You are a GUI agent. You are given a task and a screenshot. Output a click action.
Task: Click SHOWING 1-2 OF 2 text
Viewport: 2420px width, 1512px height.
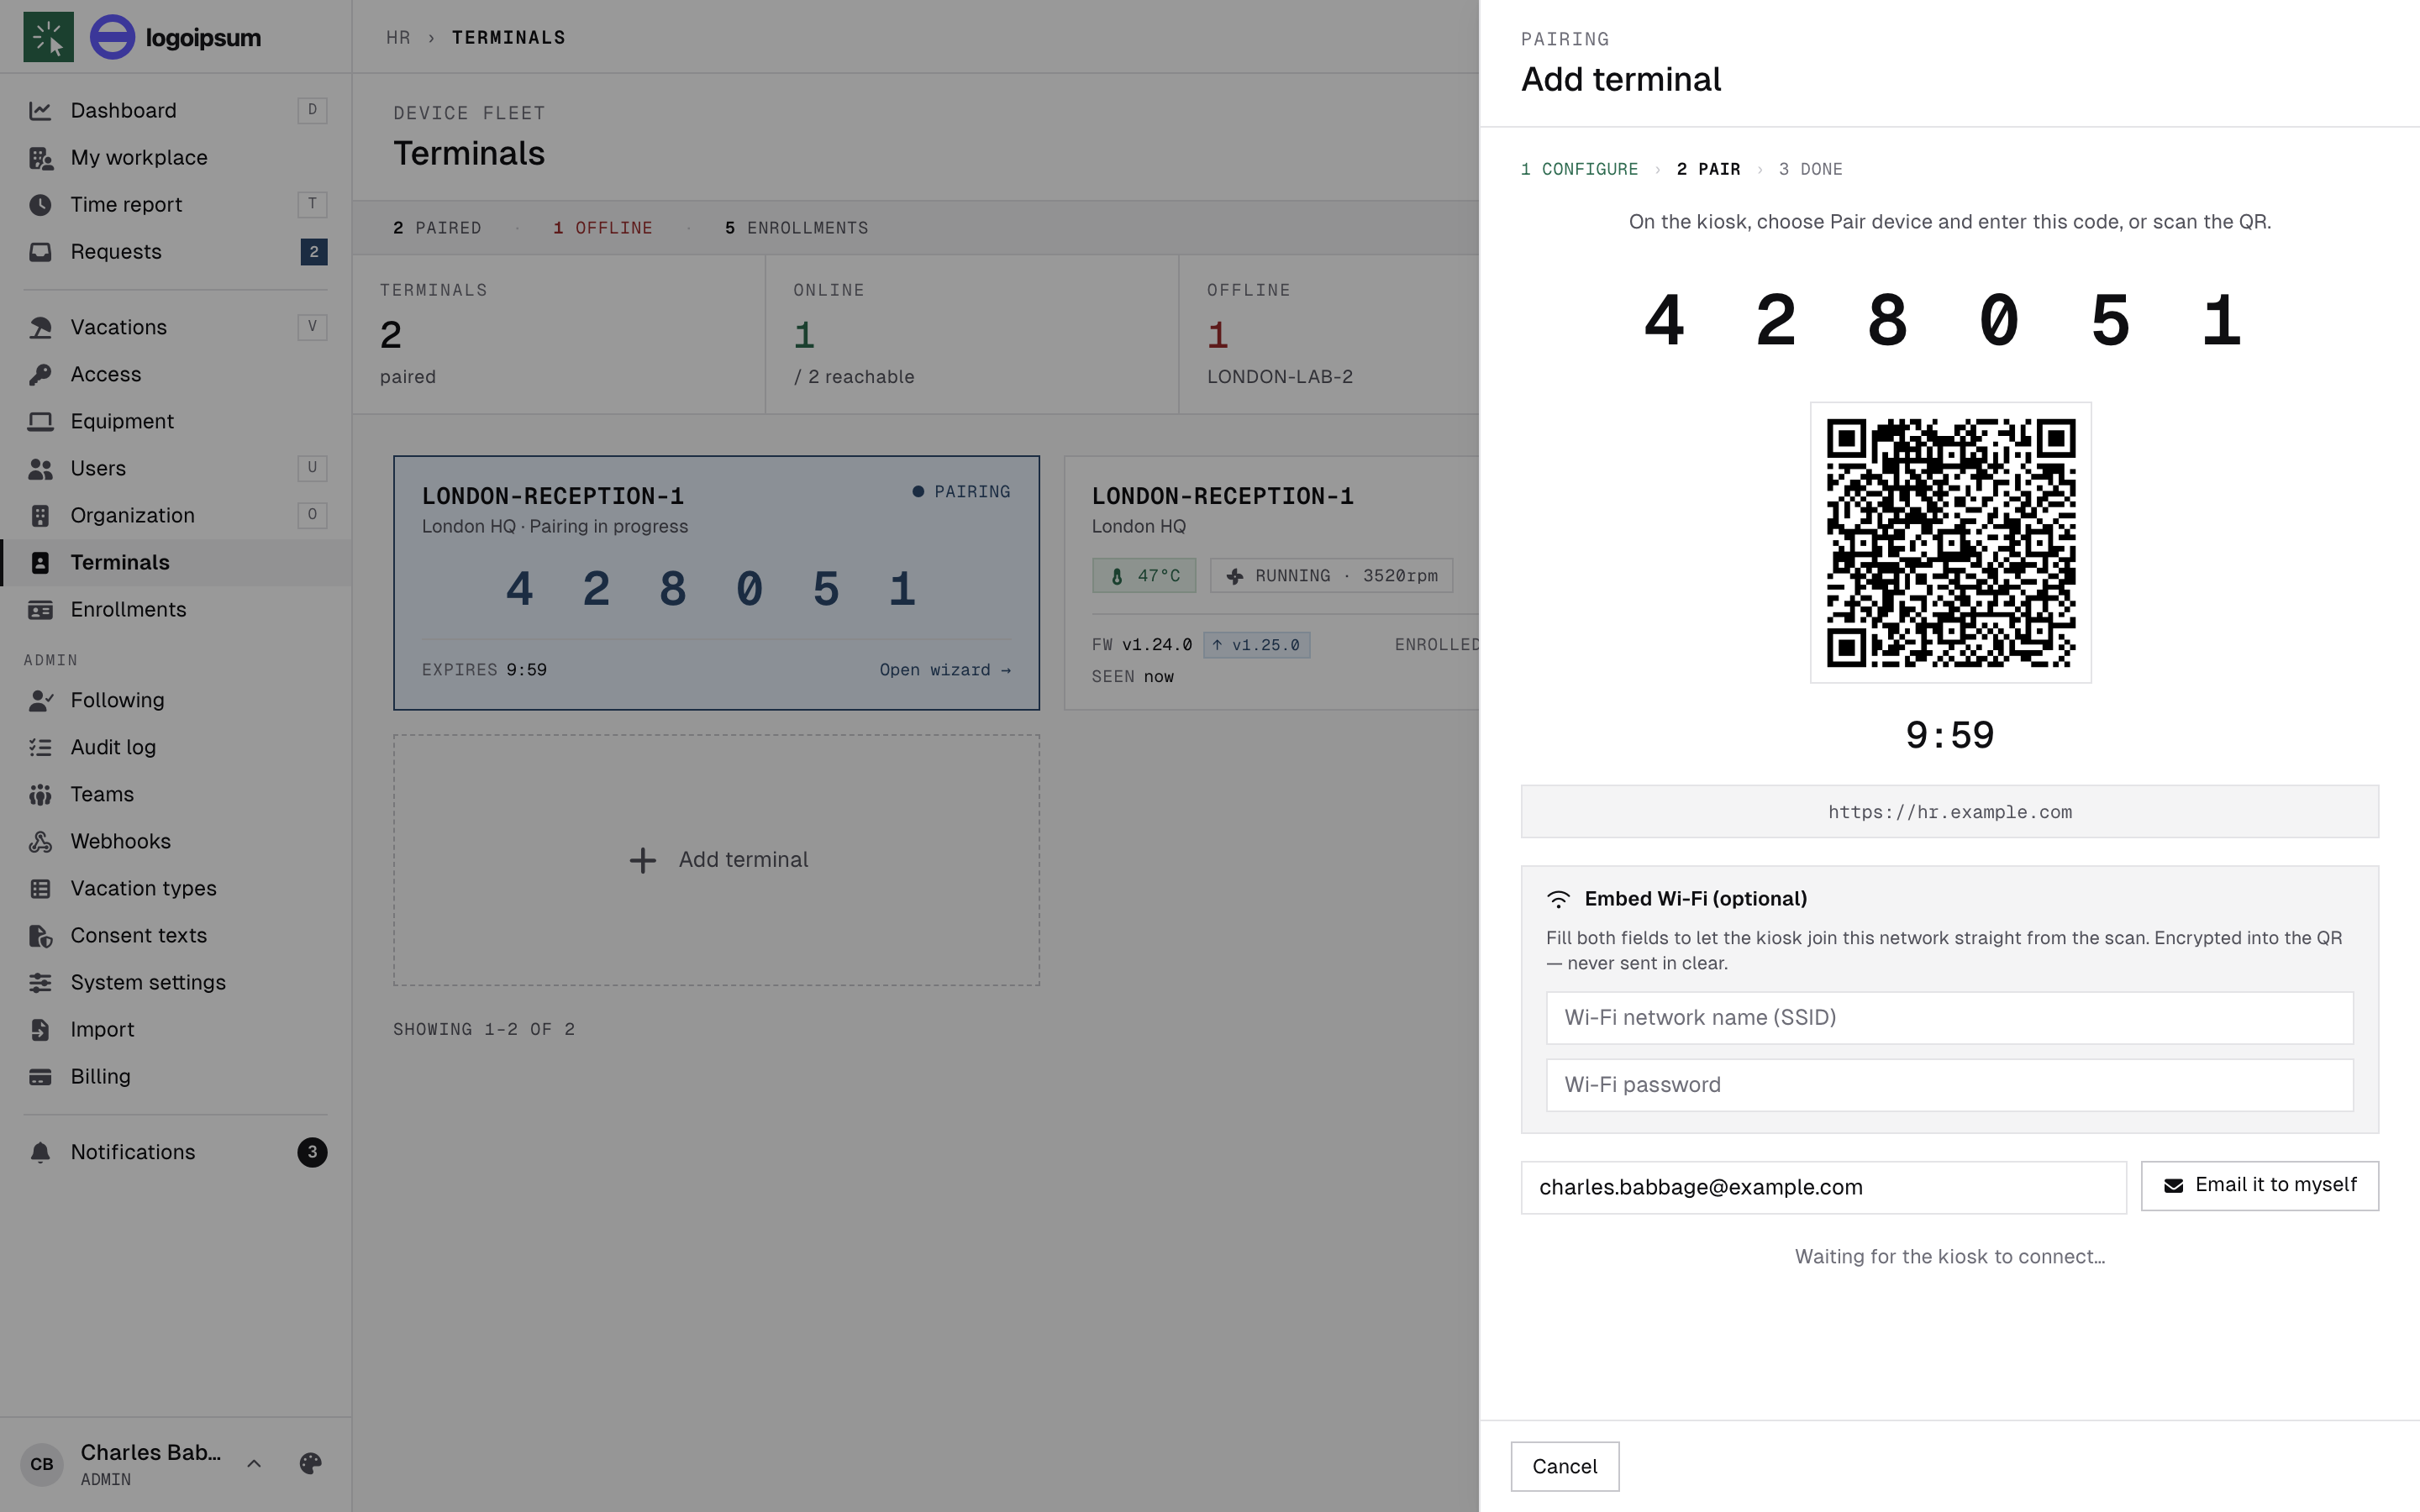pos(484,1029)
